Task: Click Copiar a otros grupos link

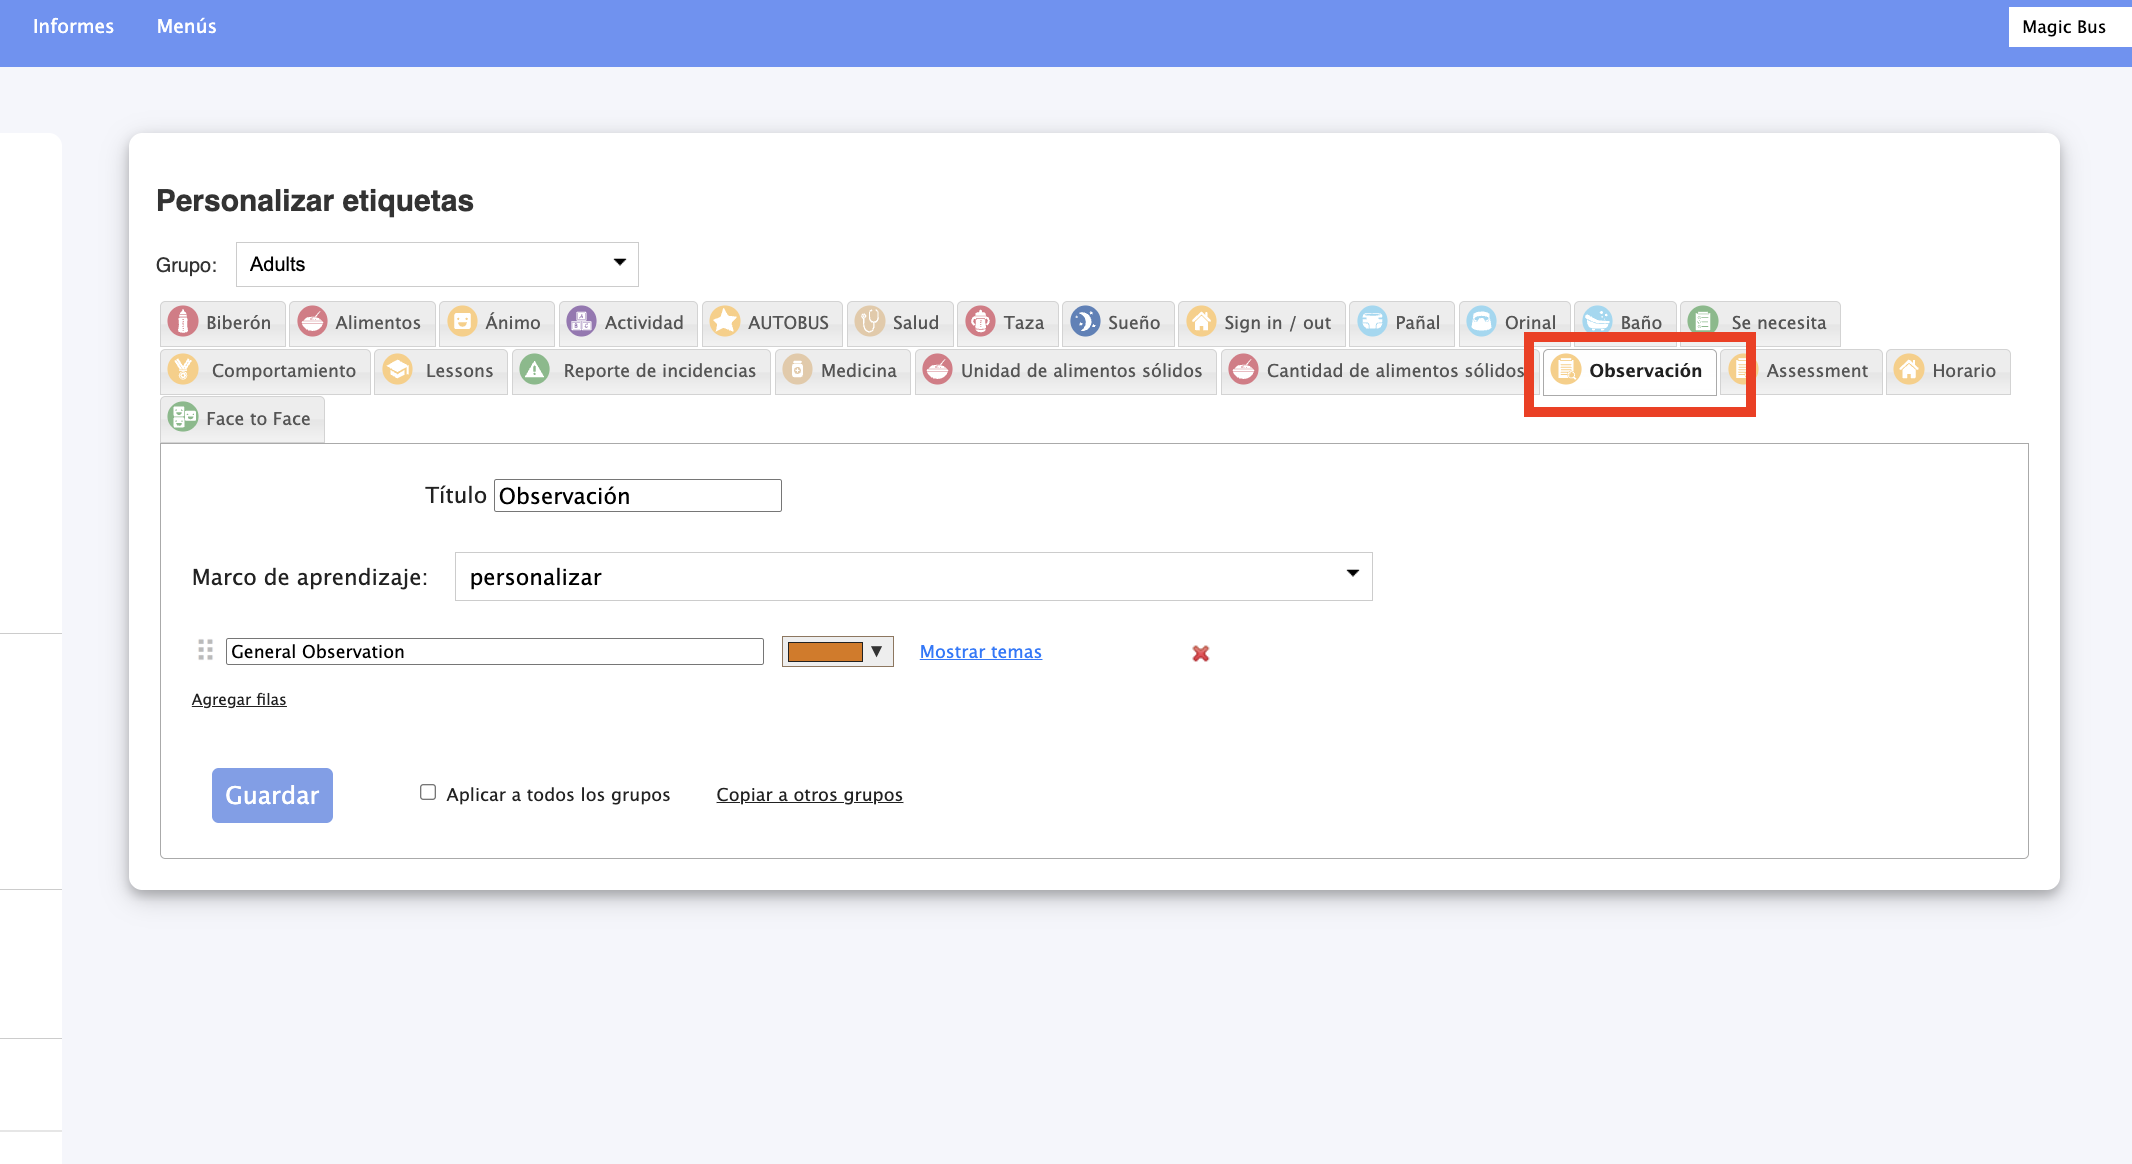Action: click(809, 795)
